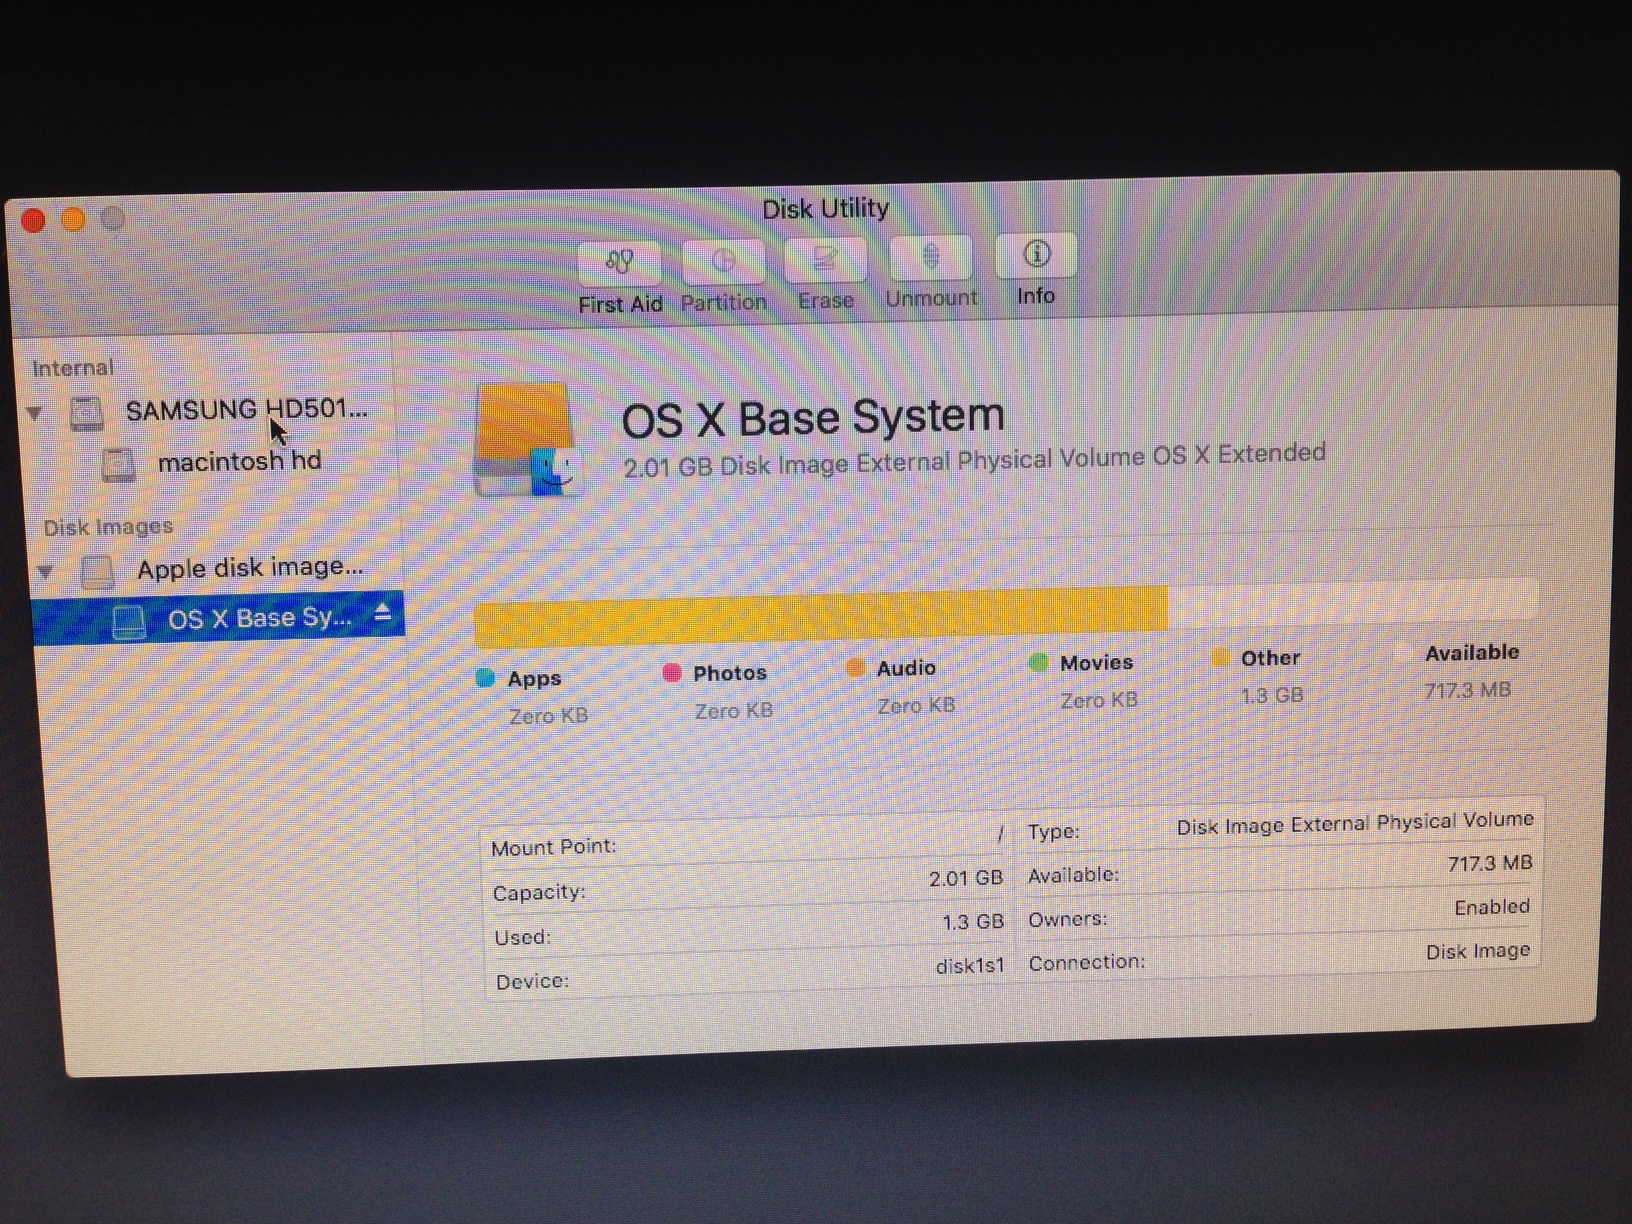Click the Disk Images sidebar section header
The height and width of the screenshot is (1224, 1632).
click(x=108, y=527)
